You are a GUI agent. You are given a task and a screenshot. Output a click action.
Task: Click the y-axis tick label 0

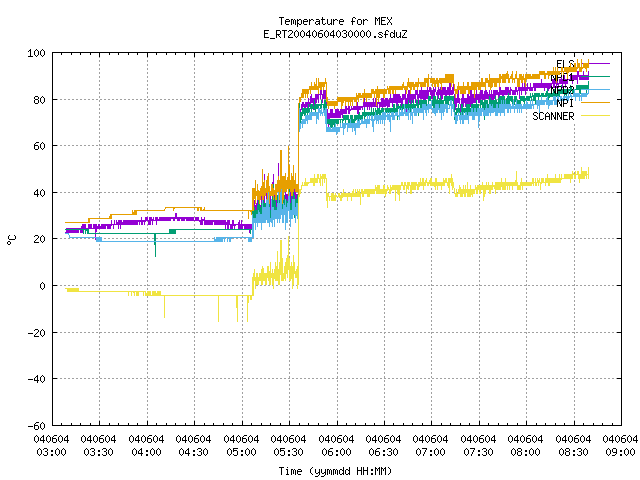(x=42, y=286)
